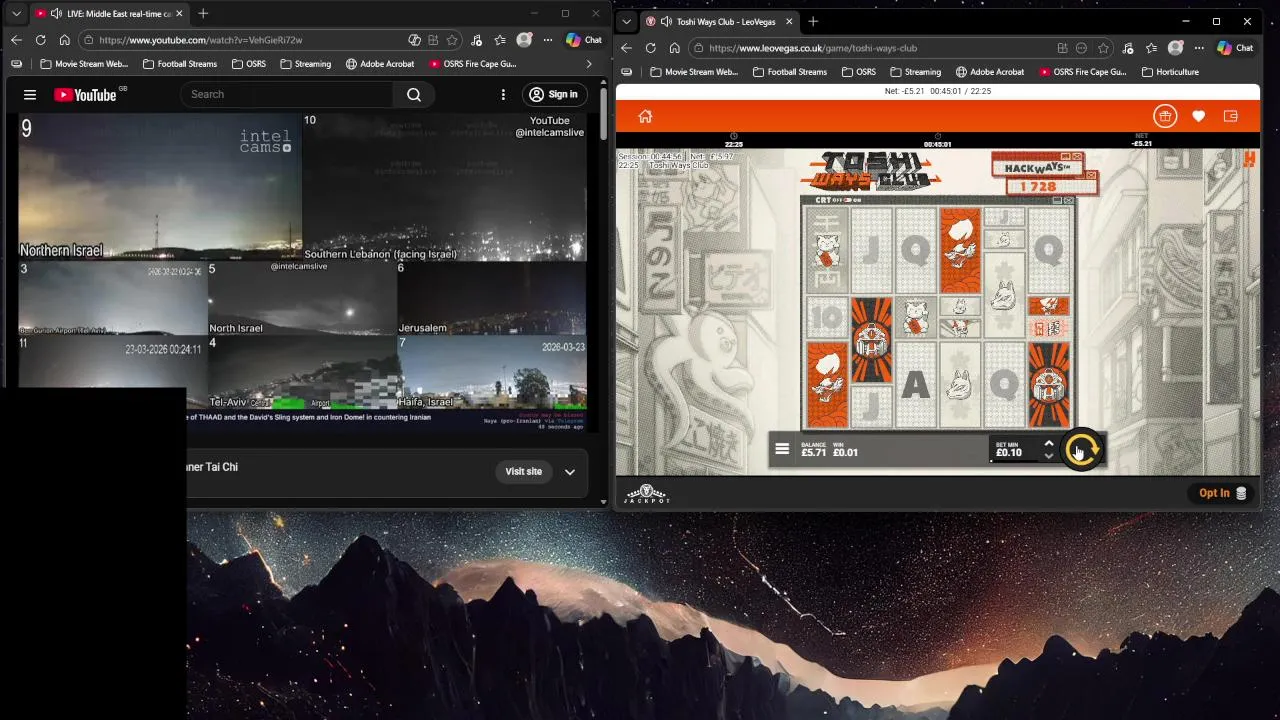Open Favorites list in LeoVegas window

1151,48
